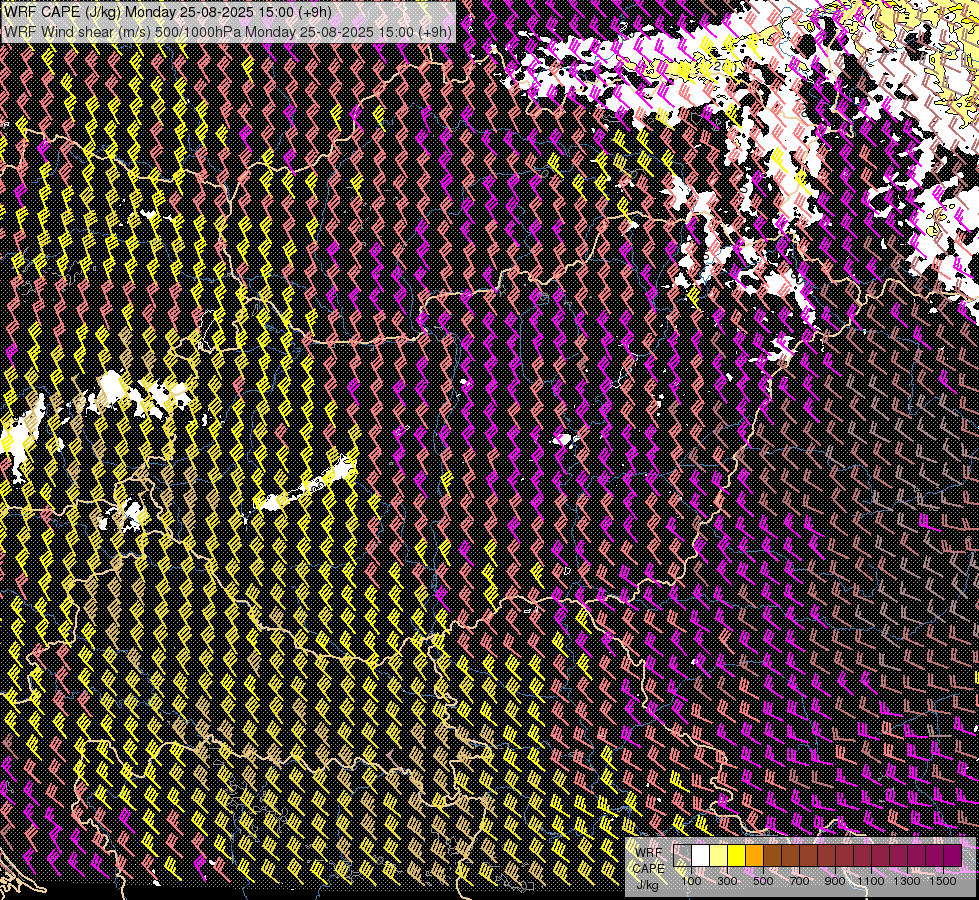
Task: Click the "100" legend scale label
Action: click(x=691, y=881)
